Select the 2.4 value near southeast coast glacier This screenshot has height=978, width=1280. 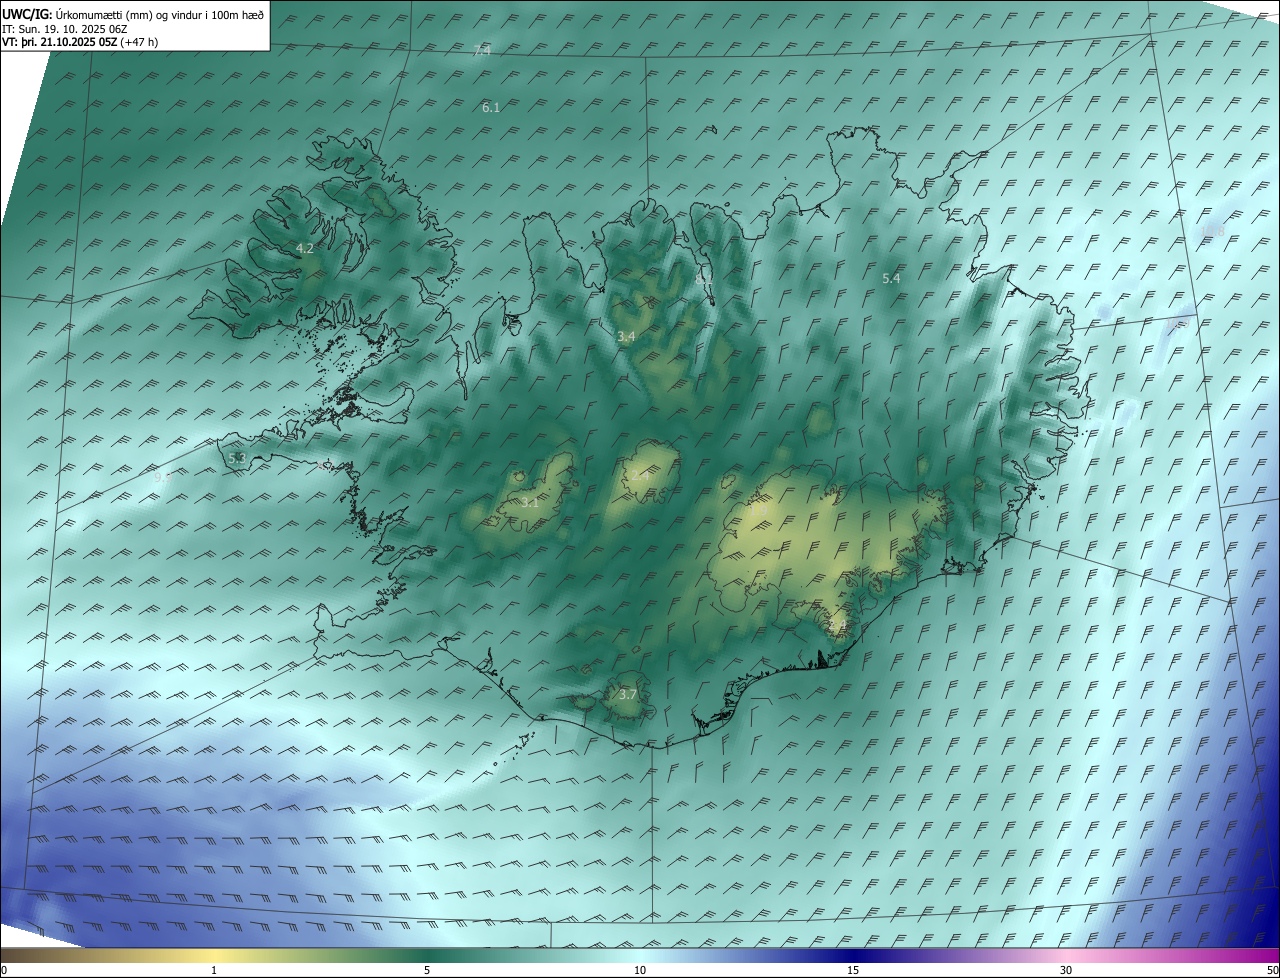(837, 626)
